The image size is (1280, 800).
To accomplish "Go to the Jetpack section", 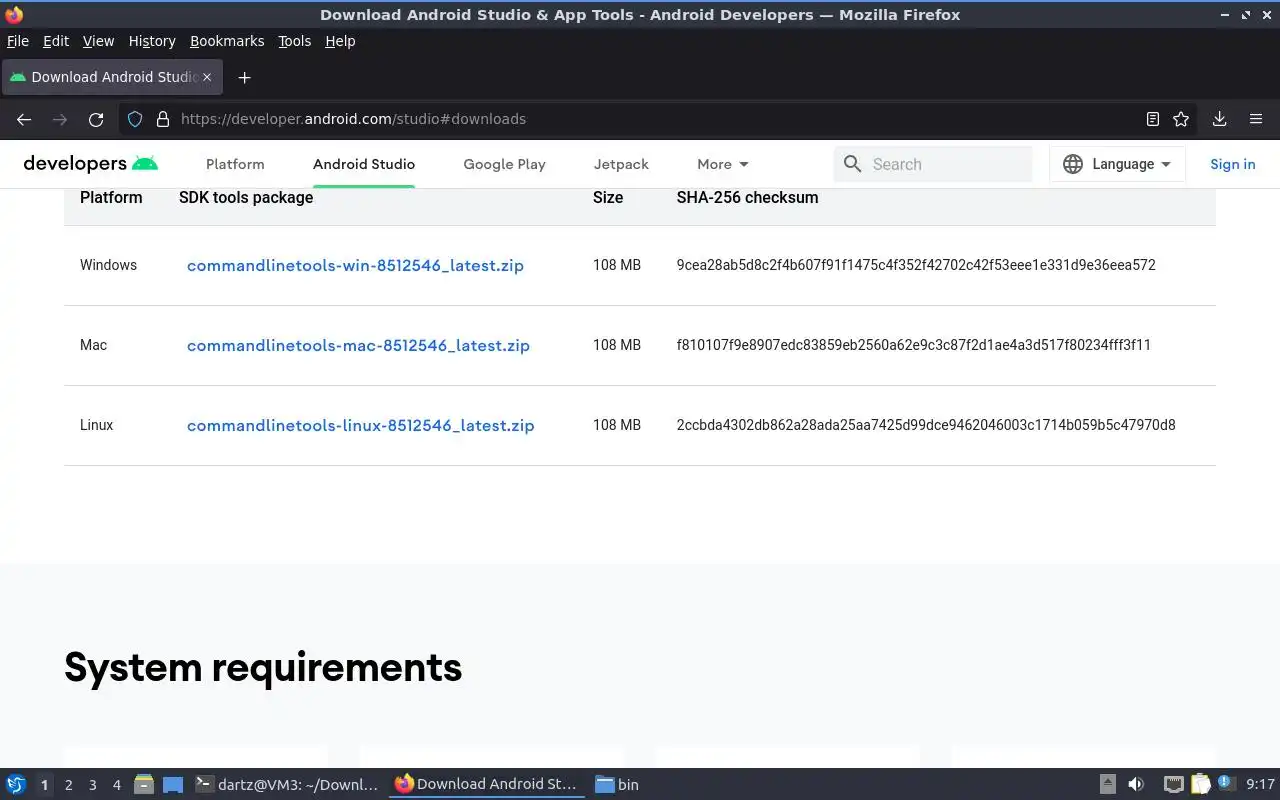I will pos(621,164).
